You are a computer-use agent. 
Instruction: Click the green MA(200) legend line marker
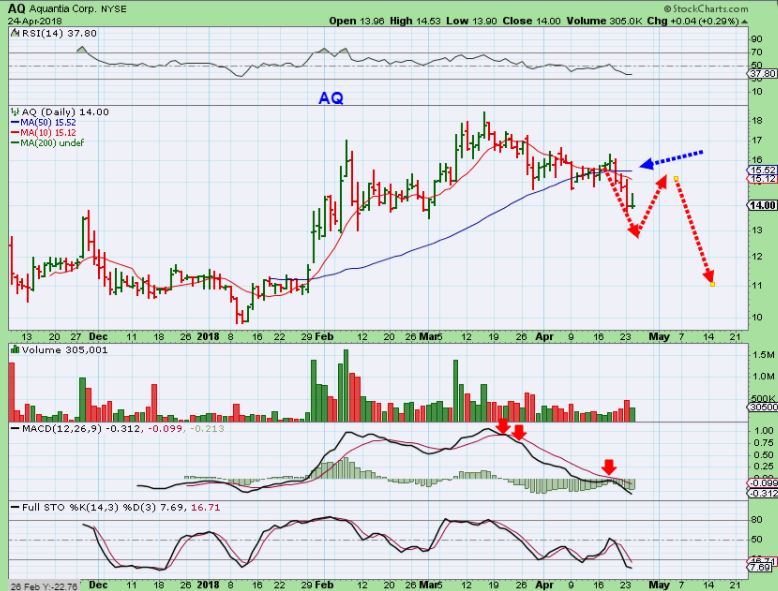[x=15, y=143]
